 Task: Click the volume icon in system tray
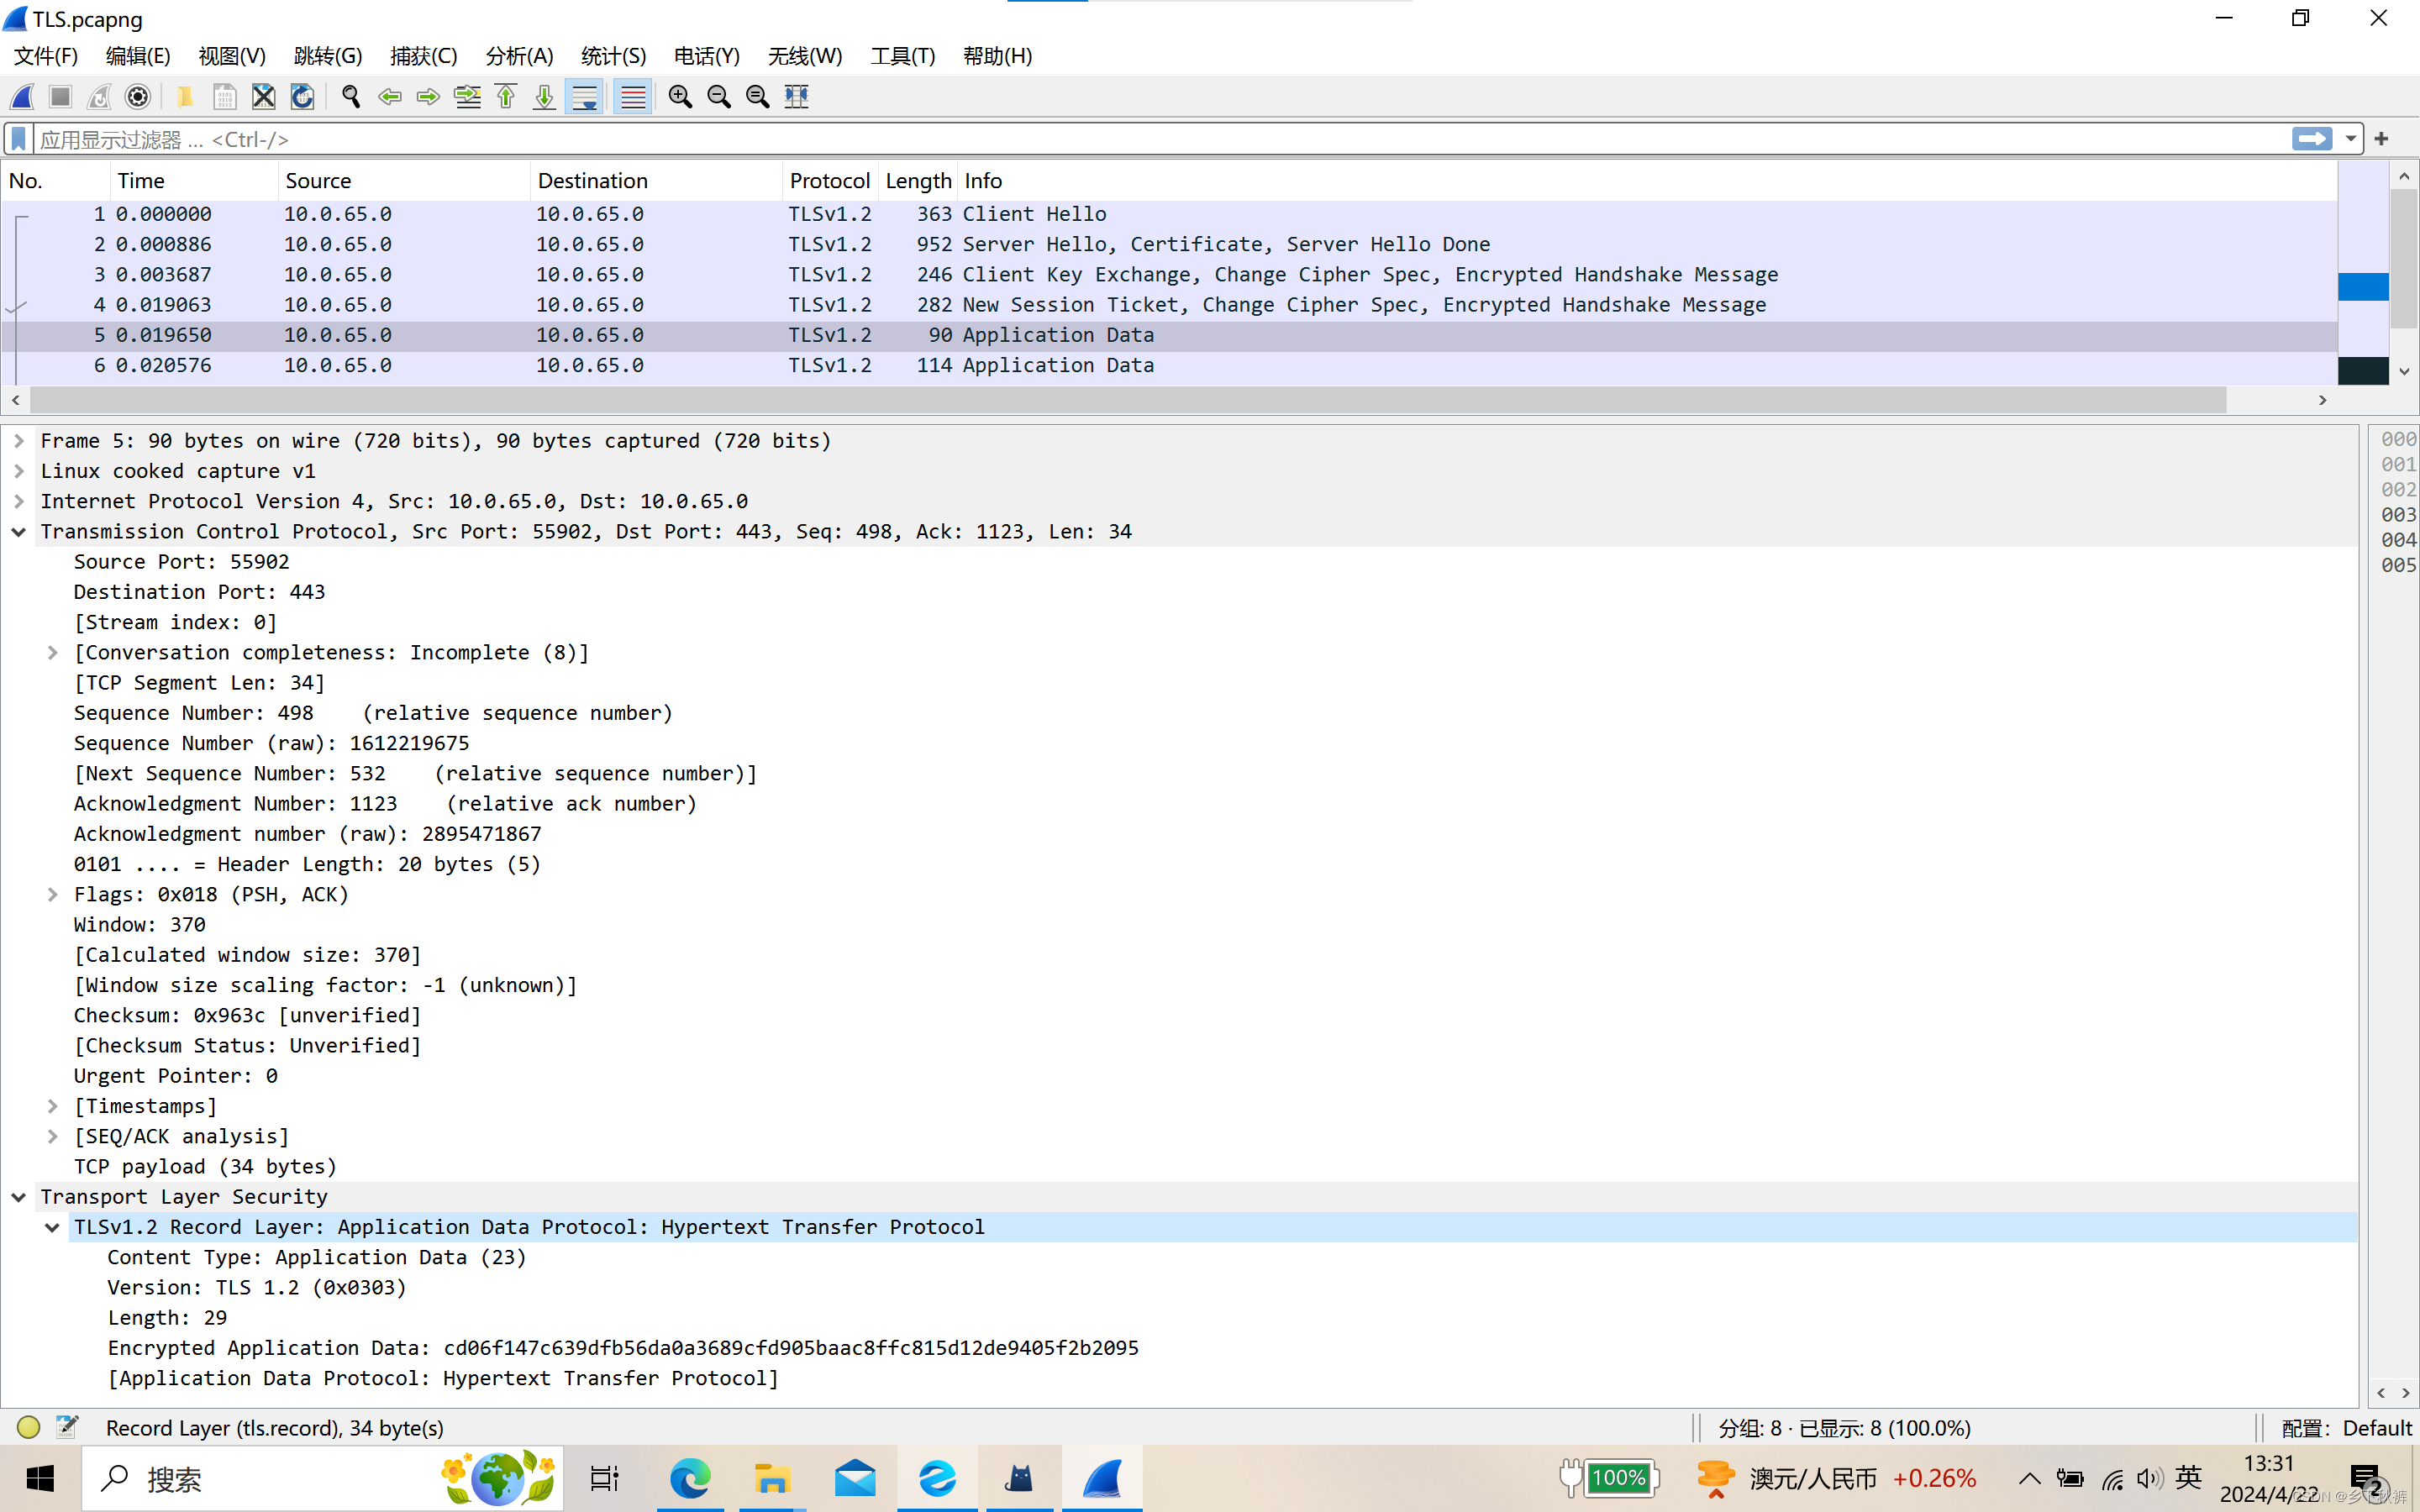pyautogui.click(x=2149, y=1479)
